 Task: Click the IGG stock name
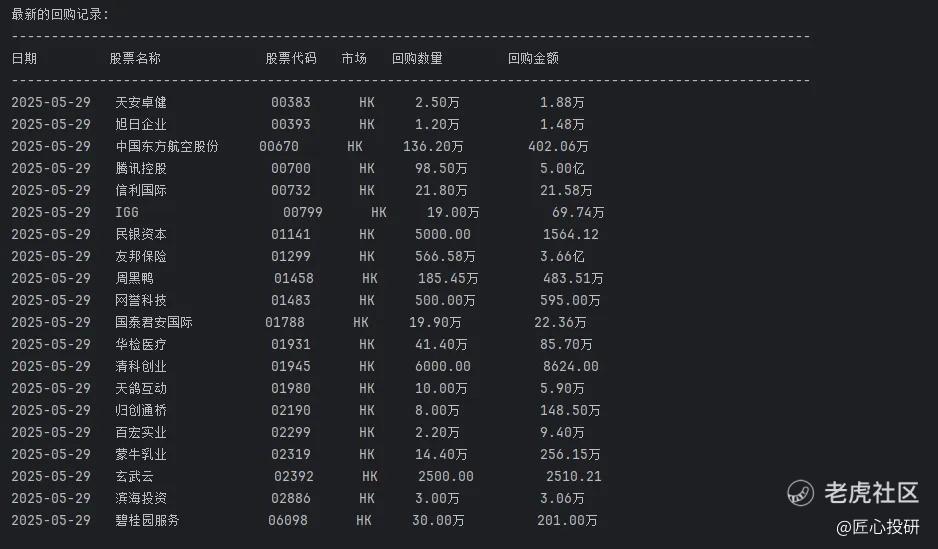[127, 212]
